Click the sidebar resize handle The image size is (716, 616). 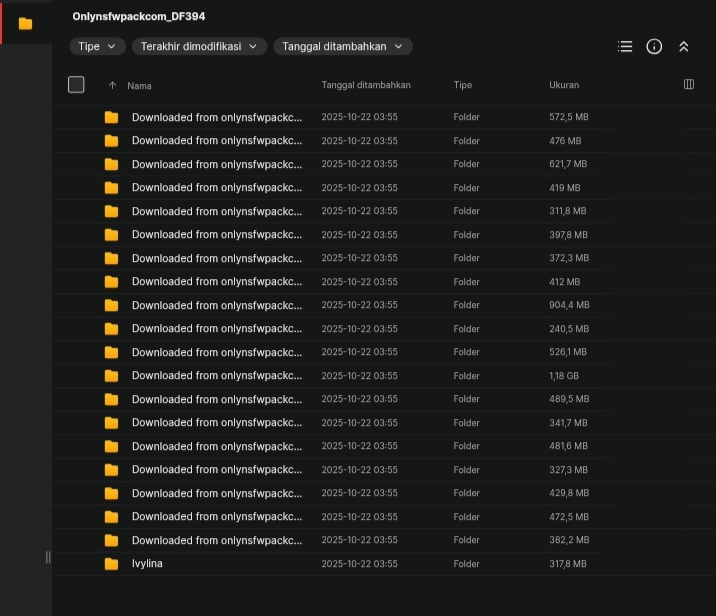click(48, 557)
